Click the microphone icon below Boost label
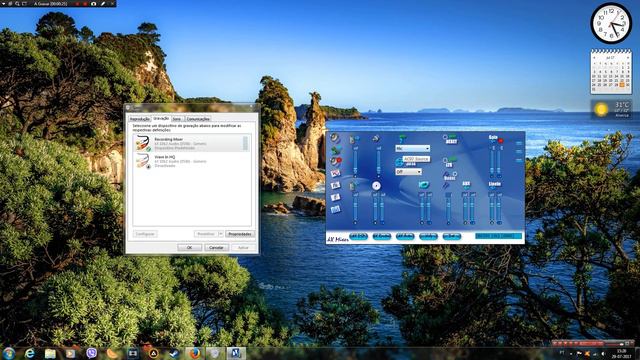This screenshot has width=640, height=360. (x=446, y=186)
